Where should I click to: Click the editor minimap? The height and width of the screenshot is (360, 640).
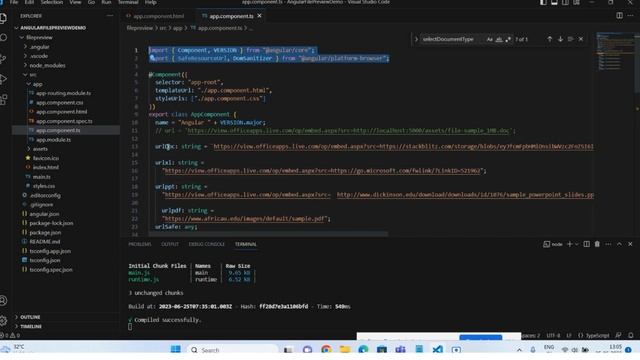coord(616,52)
